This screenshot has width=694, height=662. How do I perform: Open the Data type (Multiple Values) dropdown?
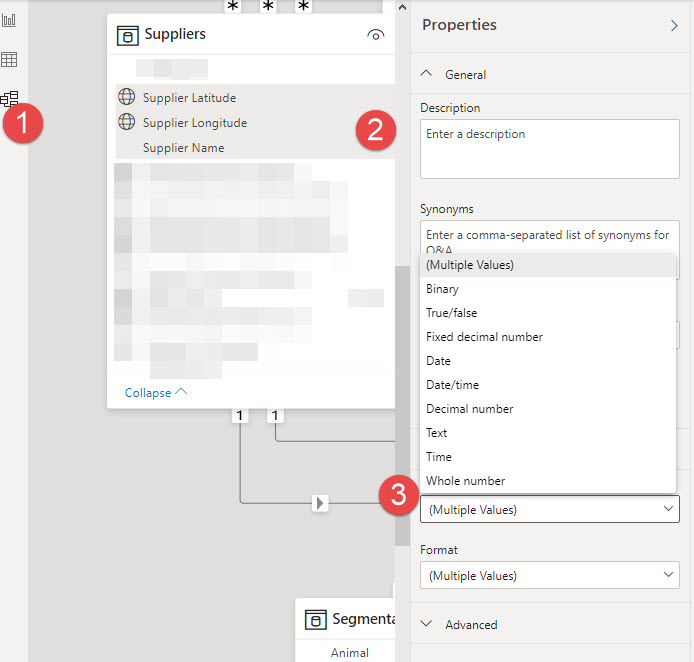click(x=550, y=509)
